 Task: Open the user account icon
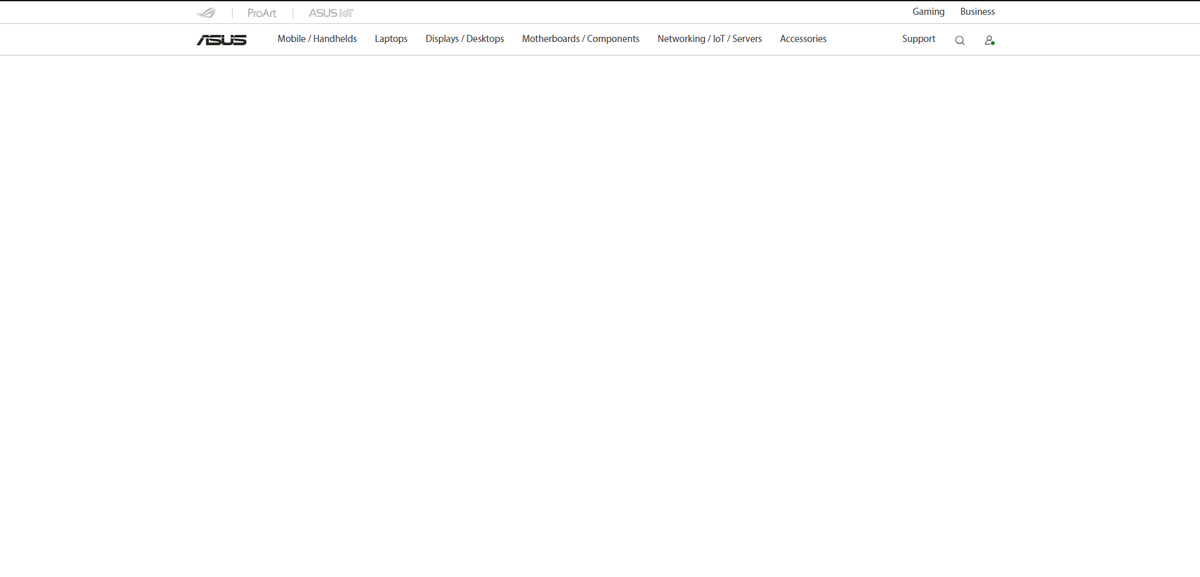click(x=989, y=41)
